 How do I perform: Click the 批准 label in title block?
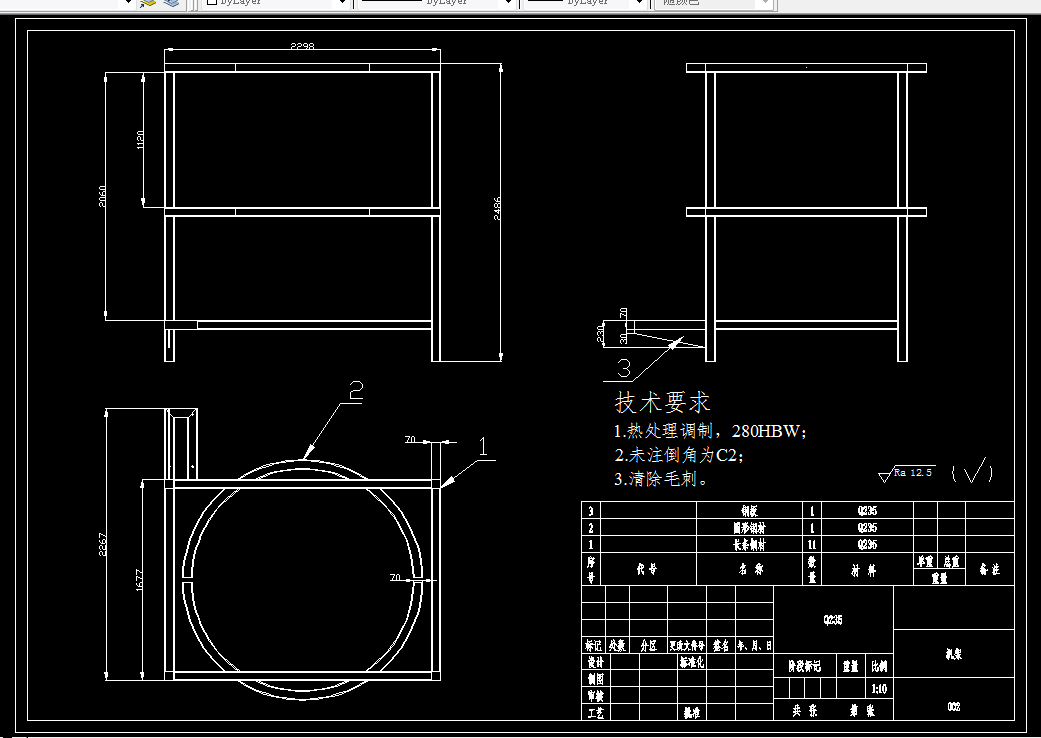coord(691,713)
